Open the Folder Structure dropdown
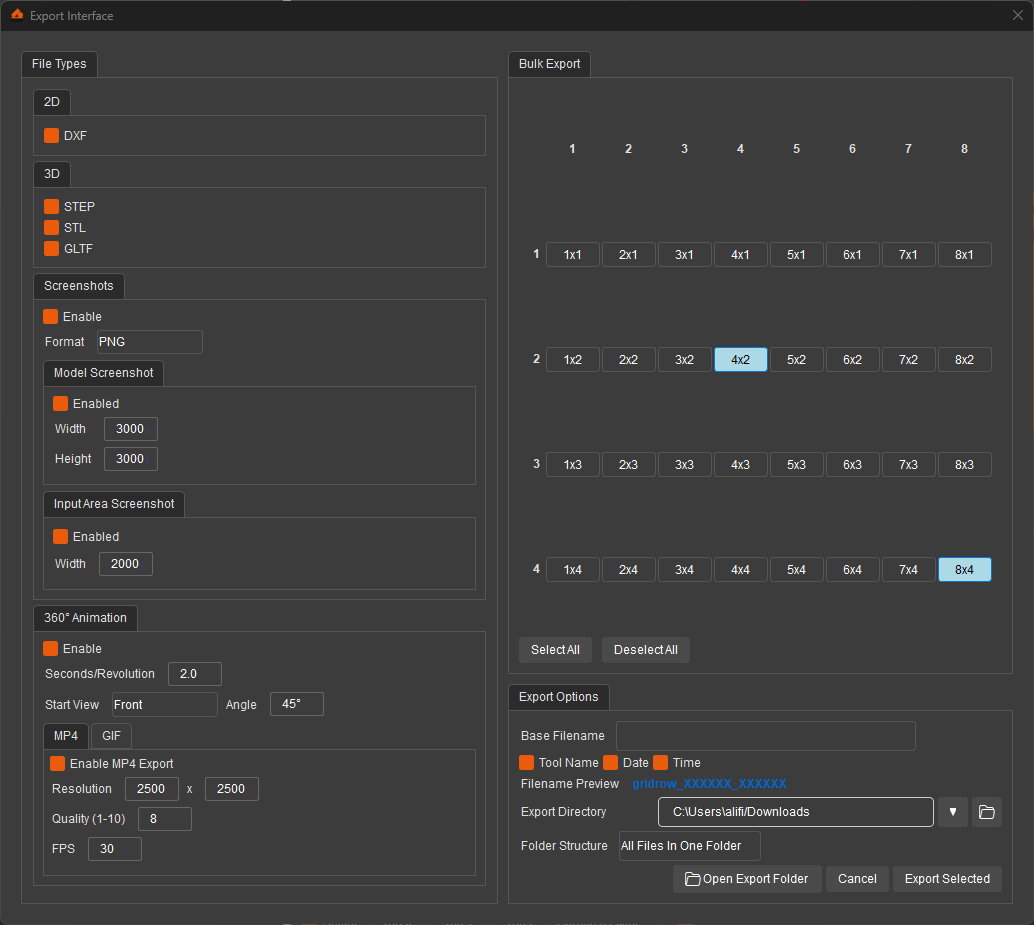Screen dimensions: 1034x925 coord(689,846)
